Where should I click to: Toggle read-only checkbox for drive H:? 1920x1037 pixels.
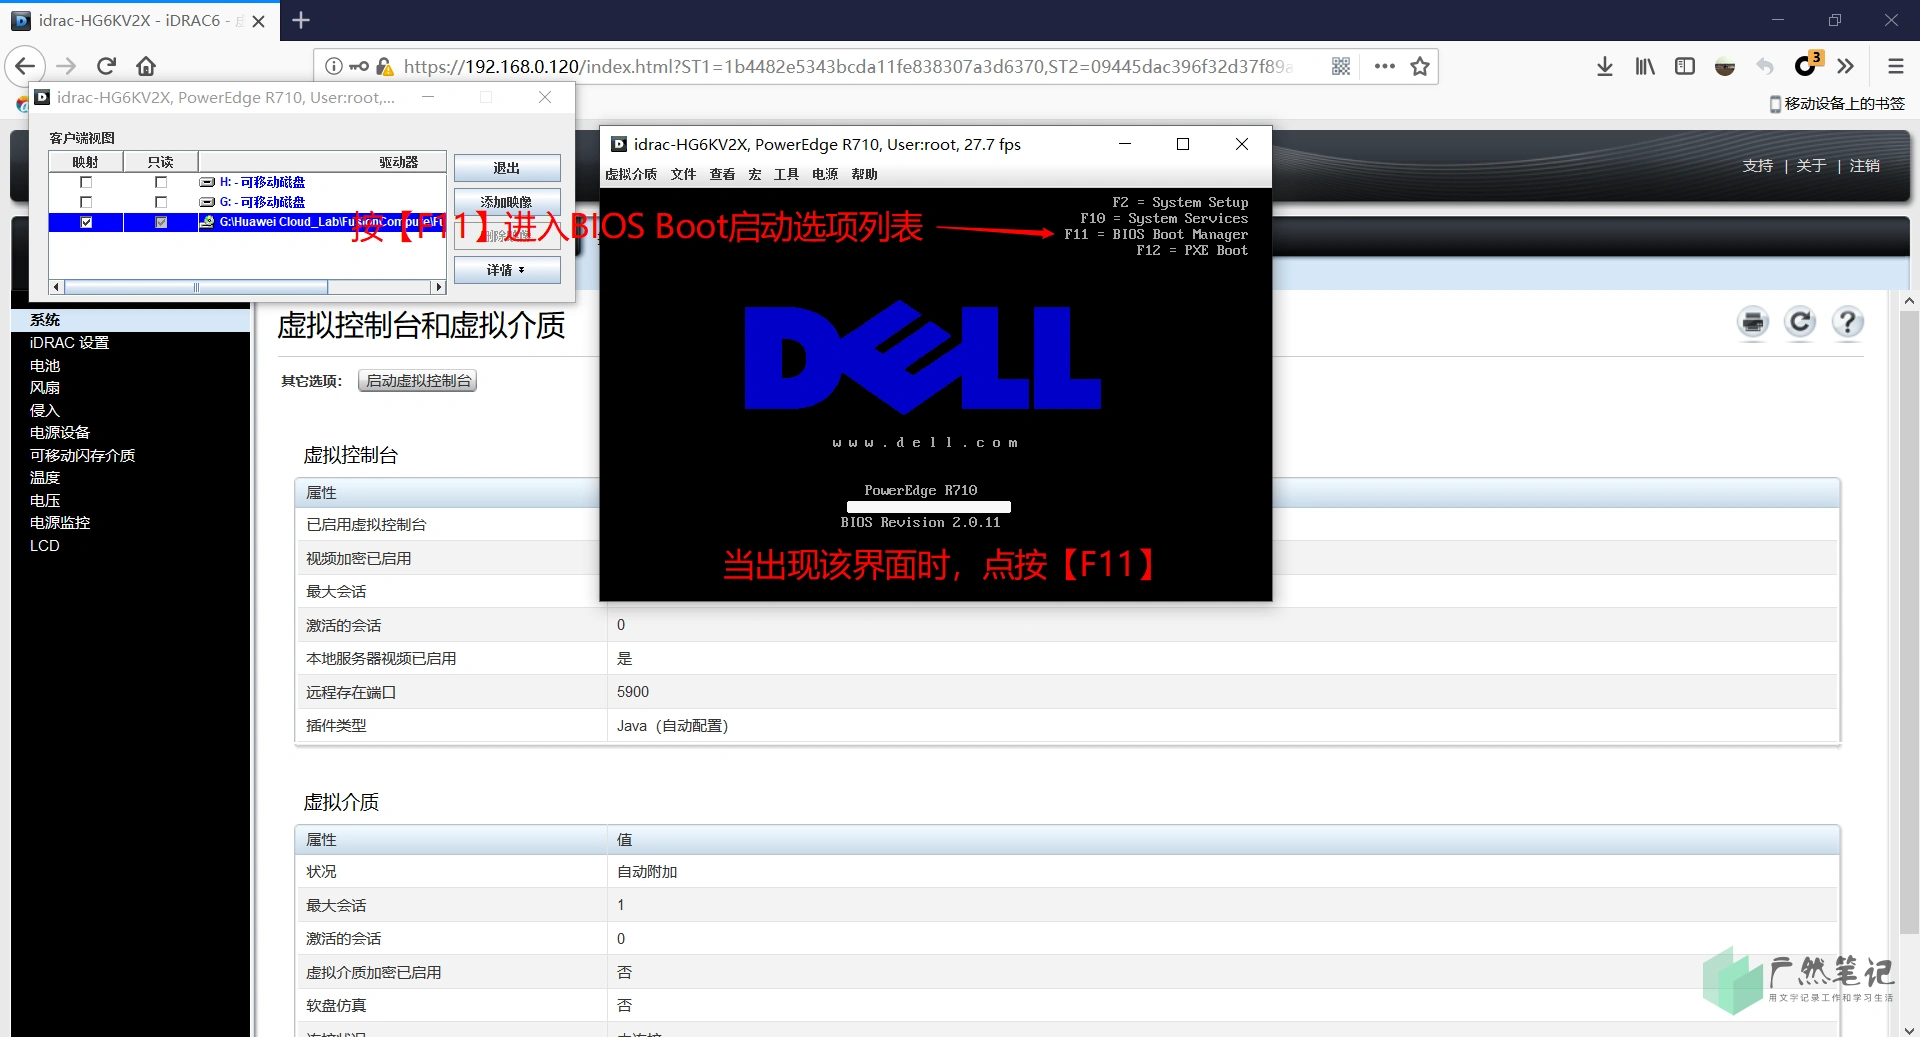[161, 182]
